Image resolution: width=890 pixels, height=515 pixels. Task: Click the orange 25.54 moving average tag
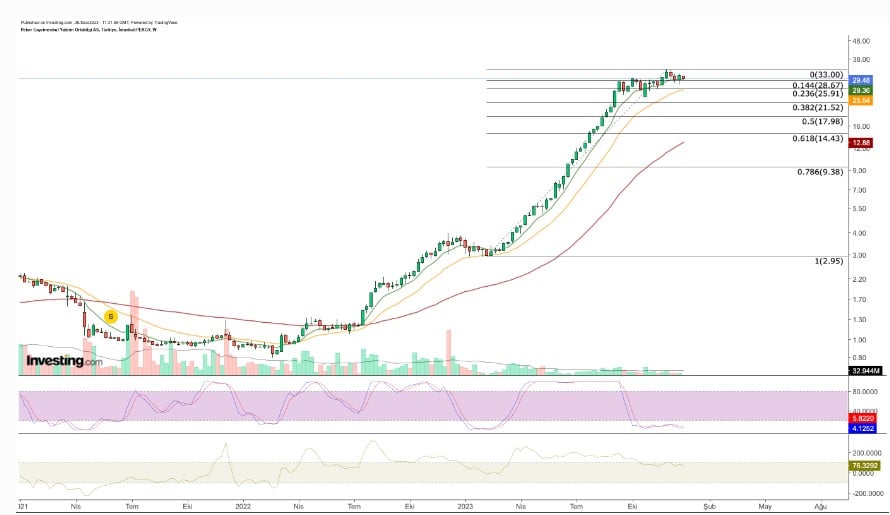(x=860, y=100)
